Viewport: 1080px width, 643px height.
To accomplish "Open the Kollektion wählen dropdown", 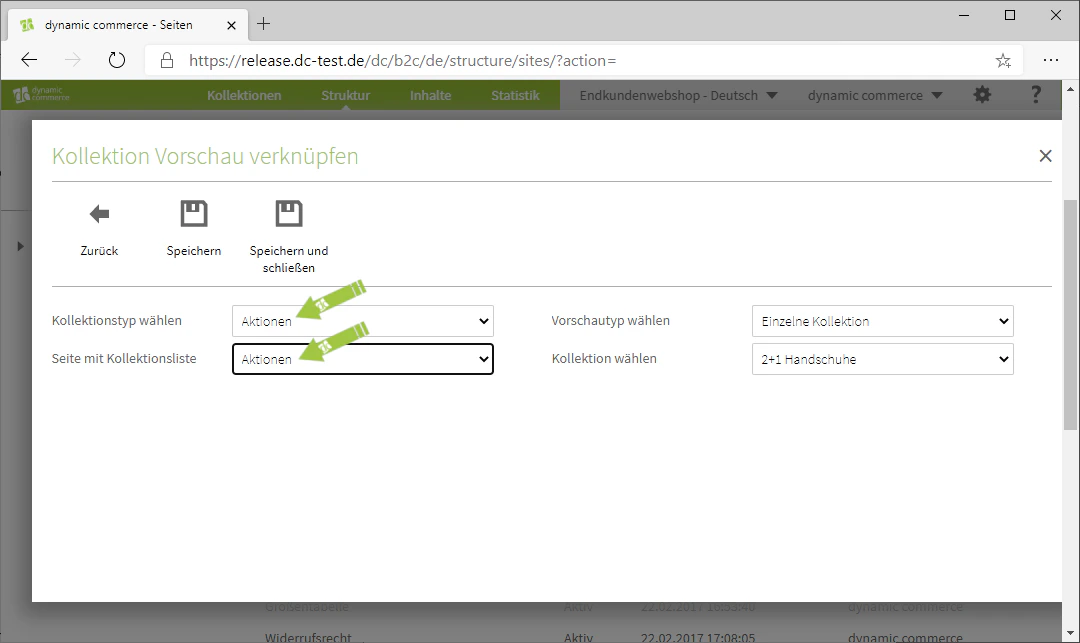I will [x=882, y=359].
